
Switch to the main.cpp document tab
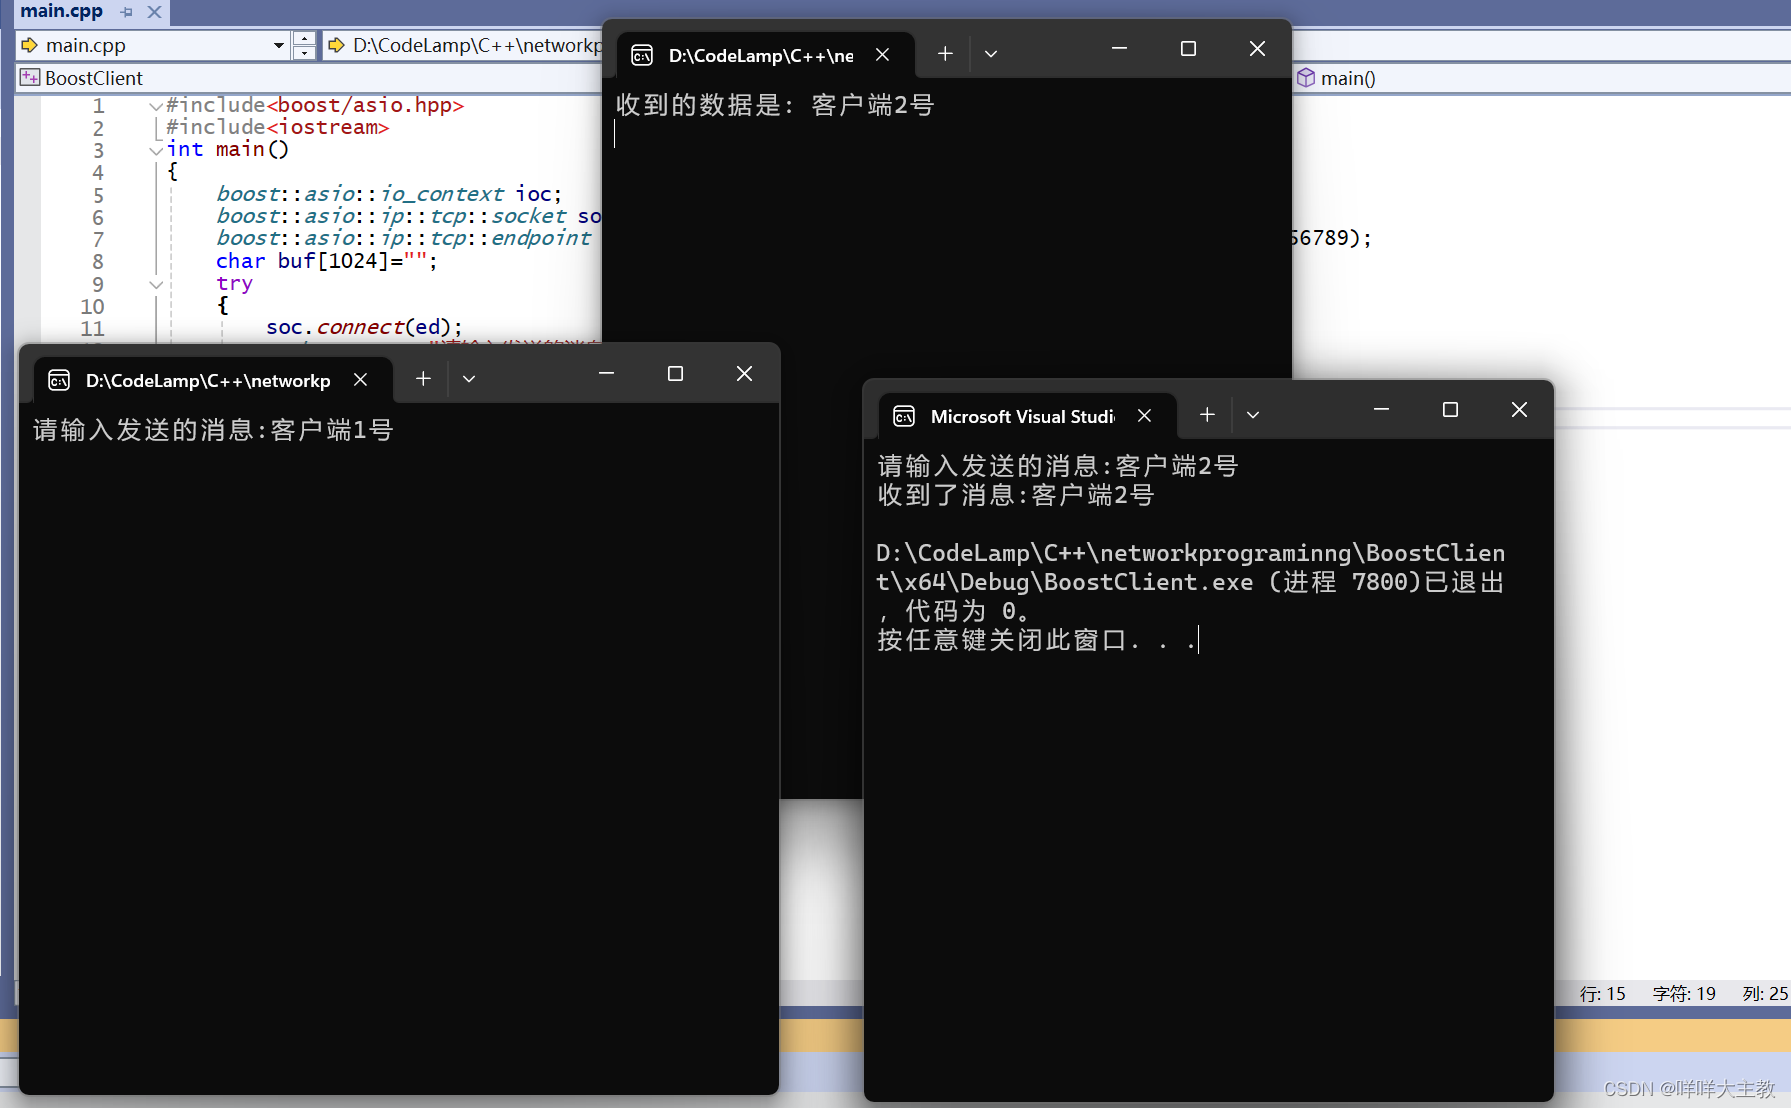click(61, 12)
